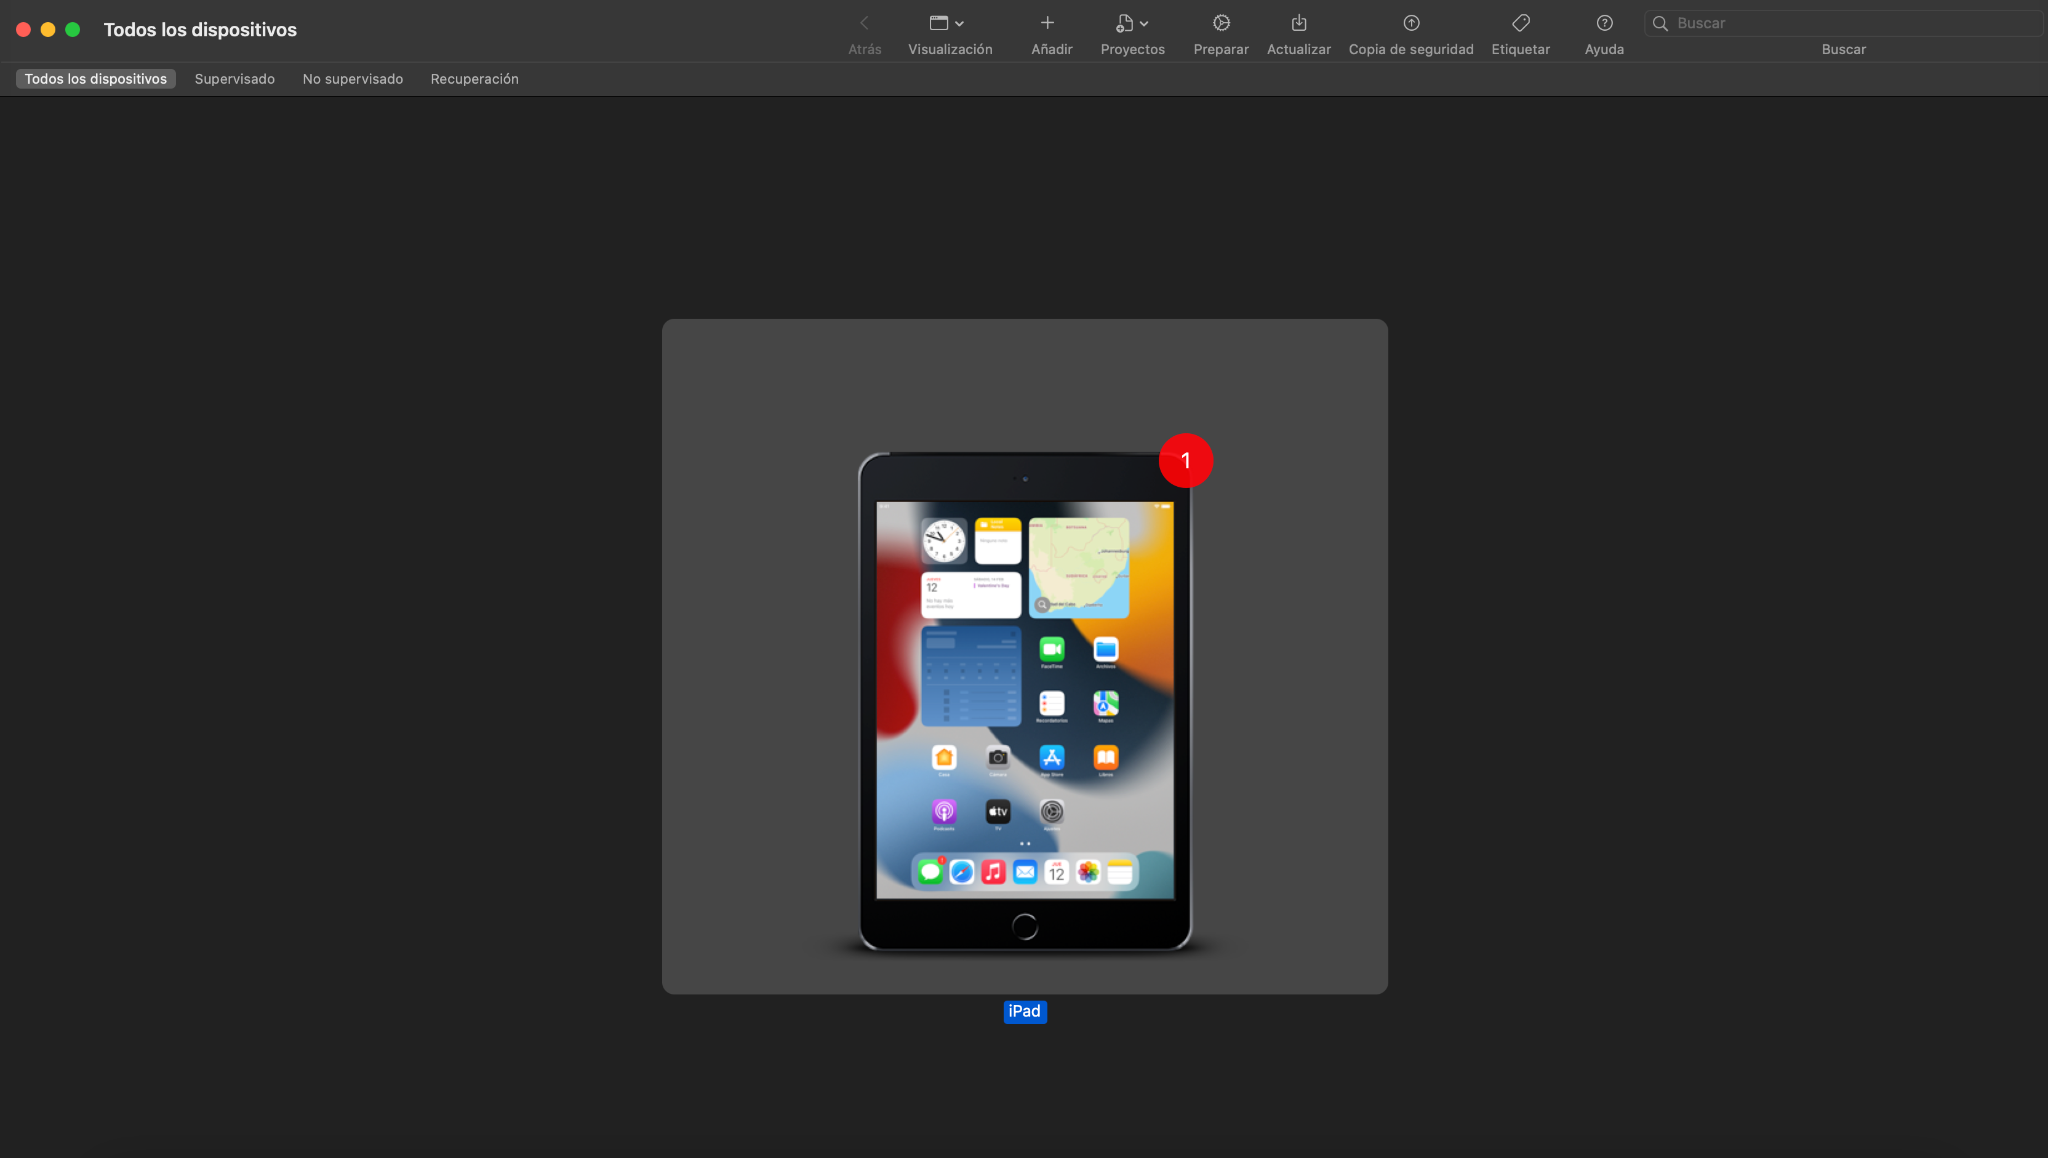Select the iPad device thumbnail
The height and width of the screenshot is (1158, 2048).
(1024, 700)
